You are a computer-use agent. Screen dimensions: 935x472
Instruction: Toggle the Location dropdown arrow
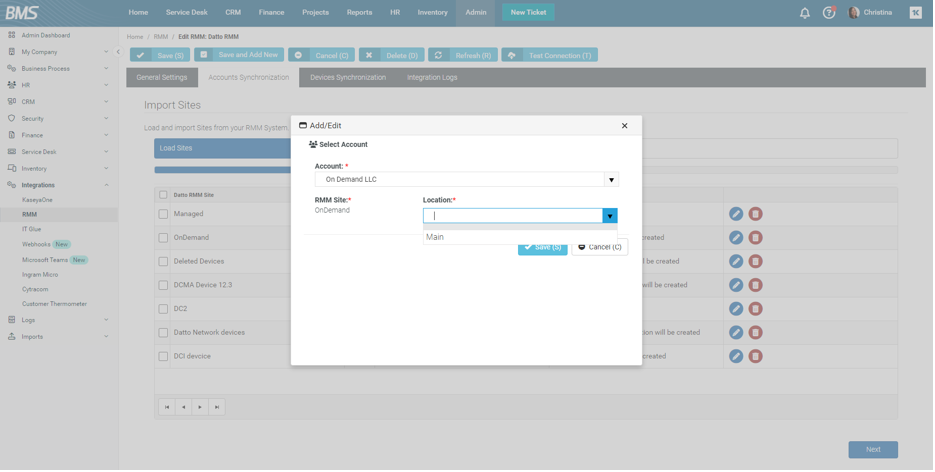[610, 216]
